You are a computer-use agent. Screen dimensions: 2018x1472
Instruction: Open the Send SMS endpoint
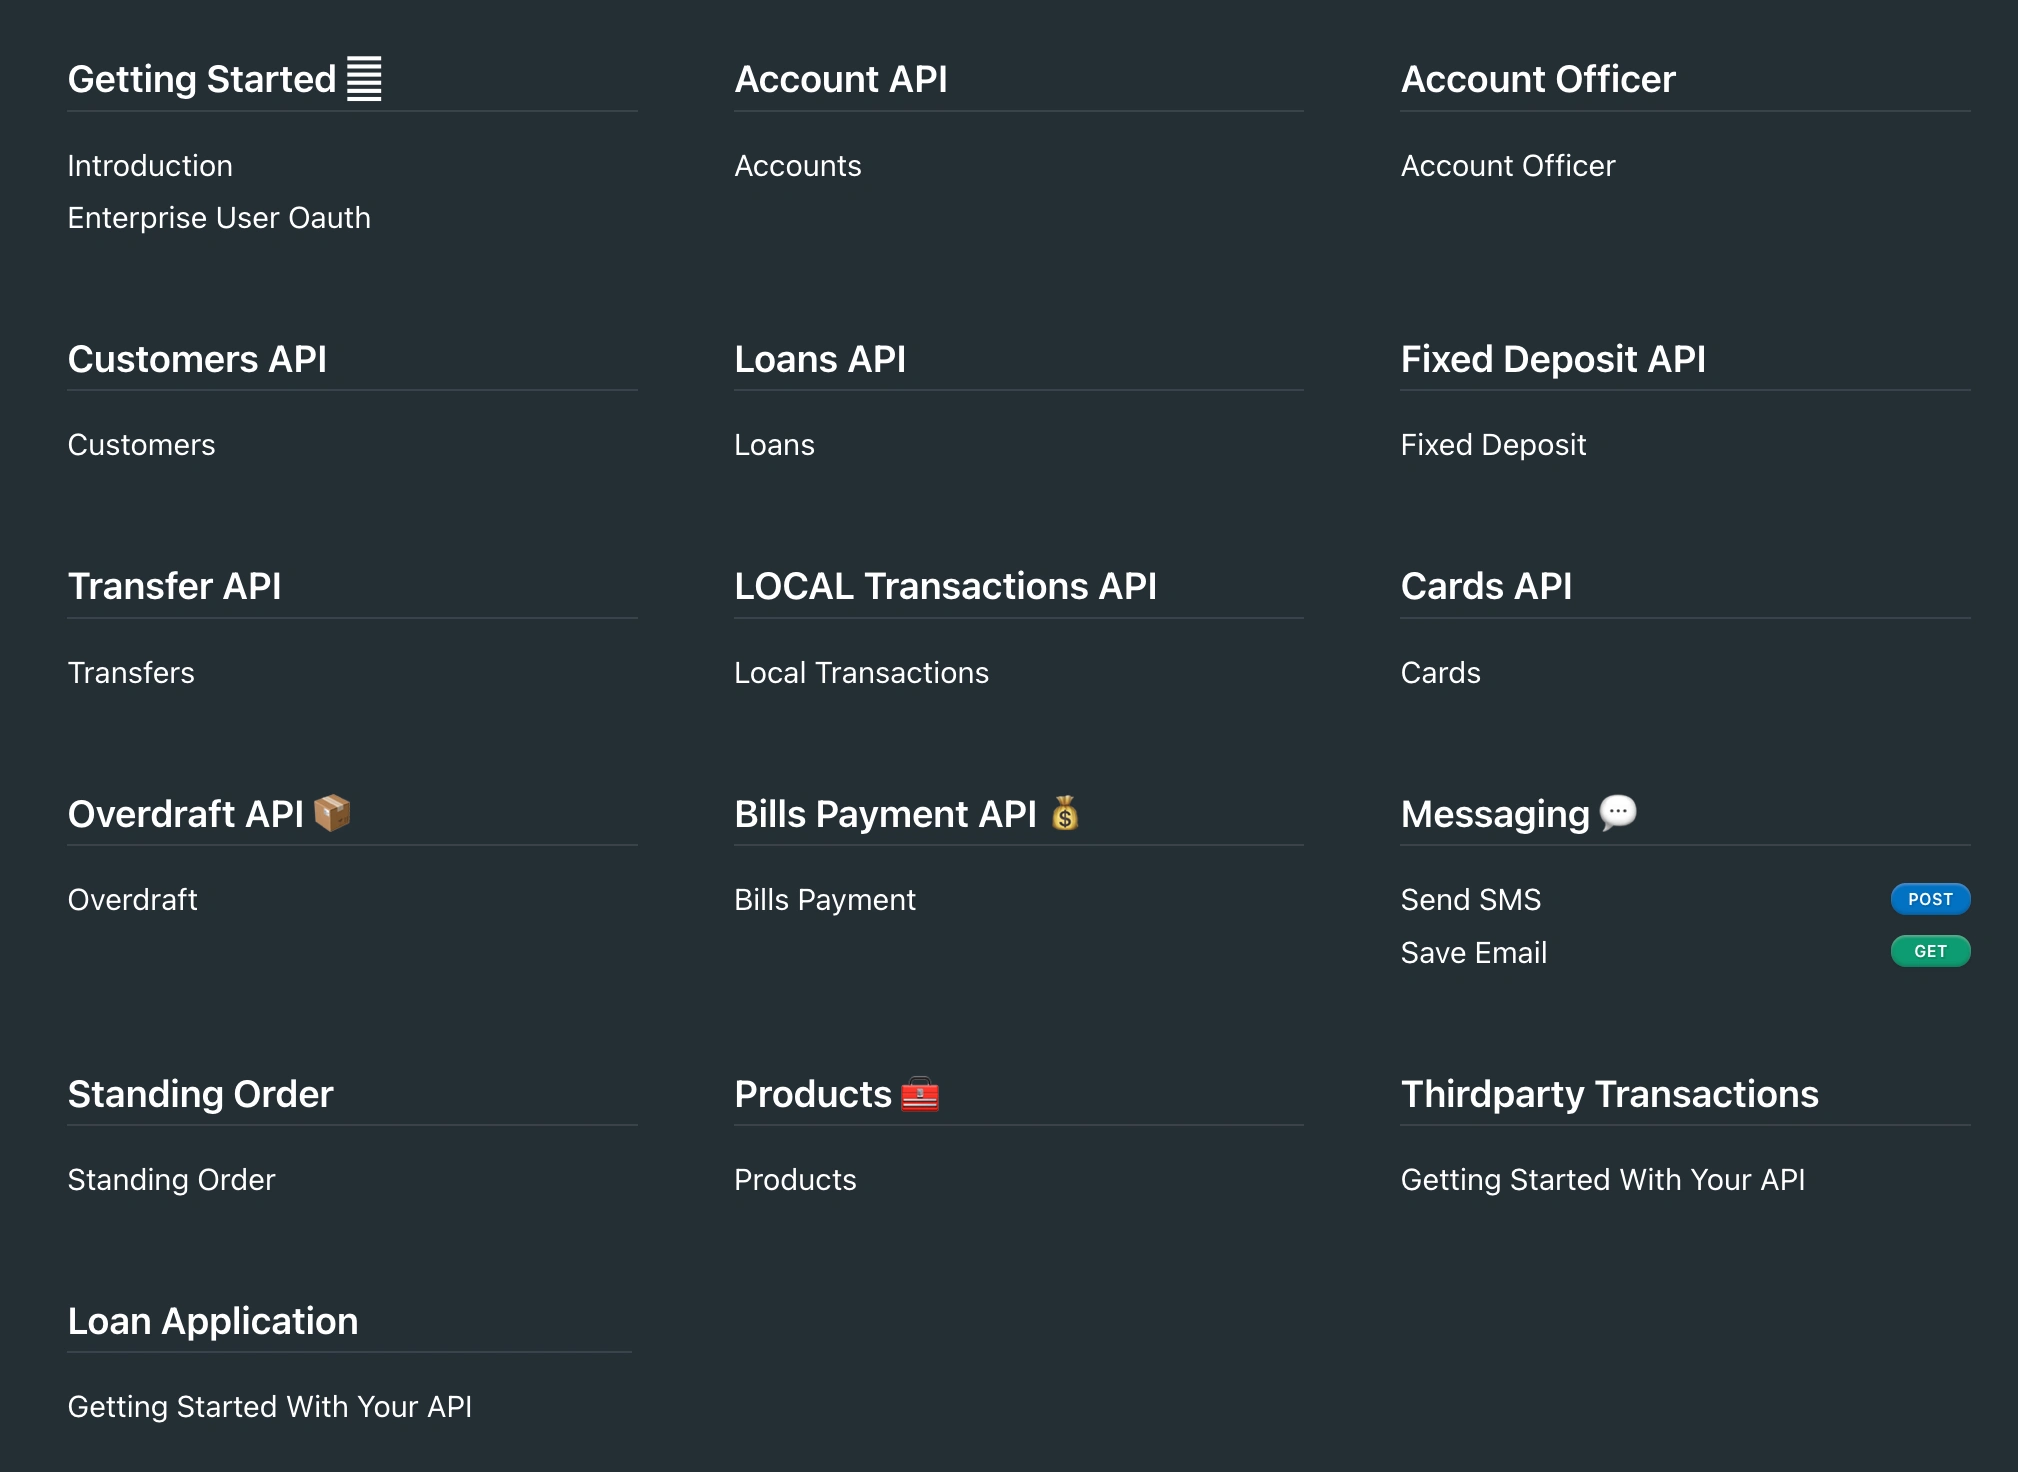[1471, 900]
